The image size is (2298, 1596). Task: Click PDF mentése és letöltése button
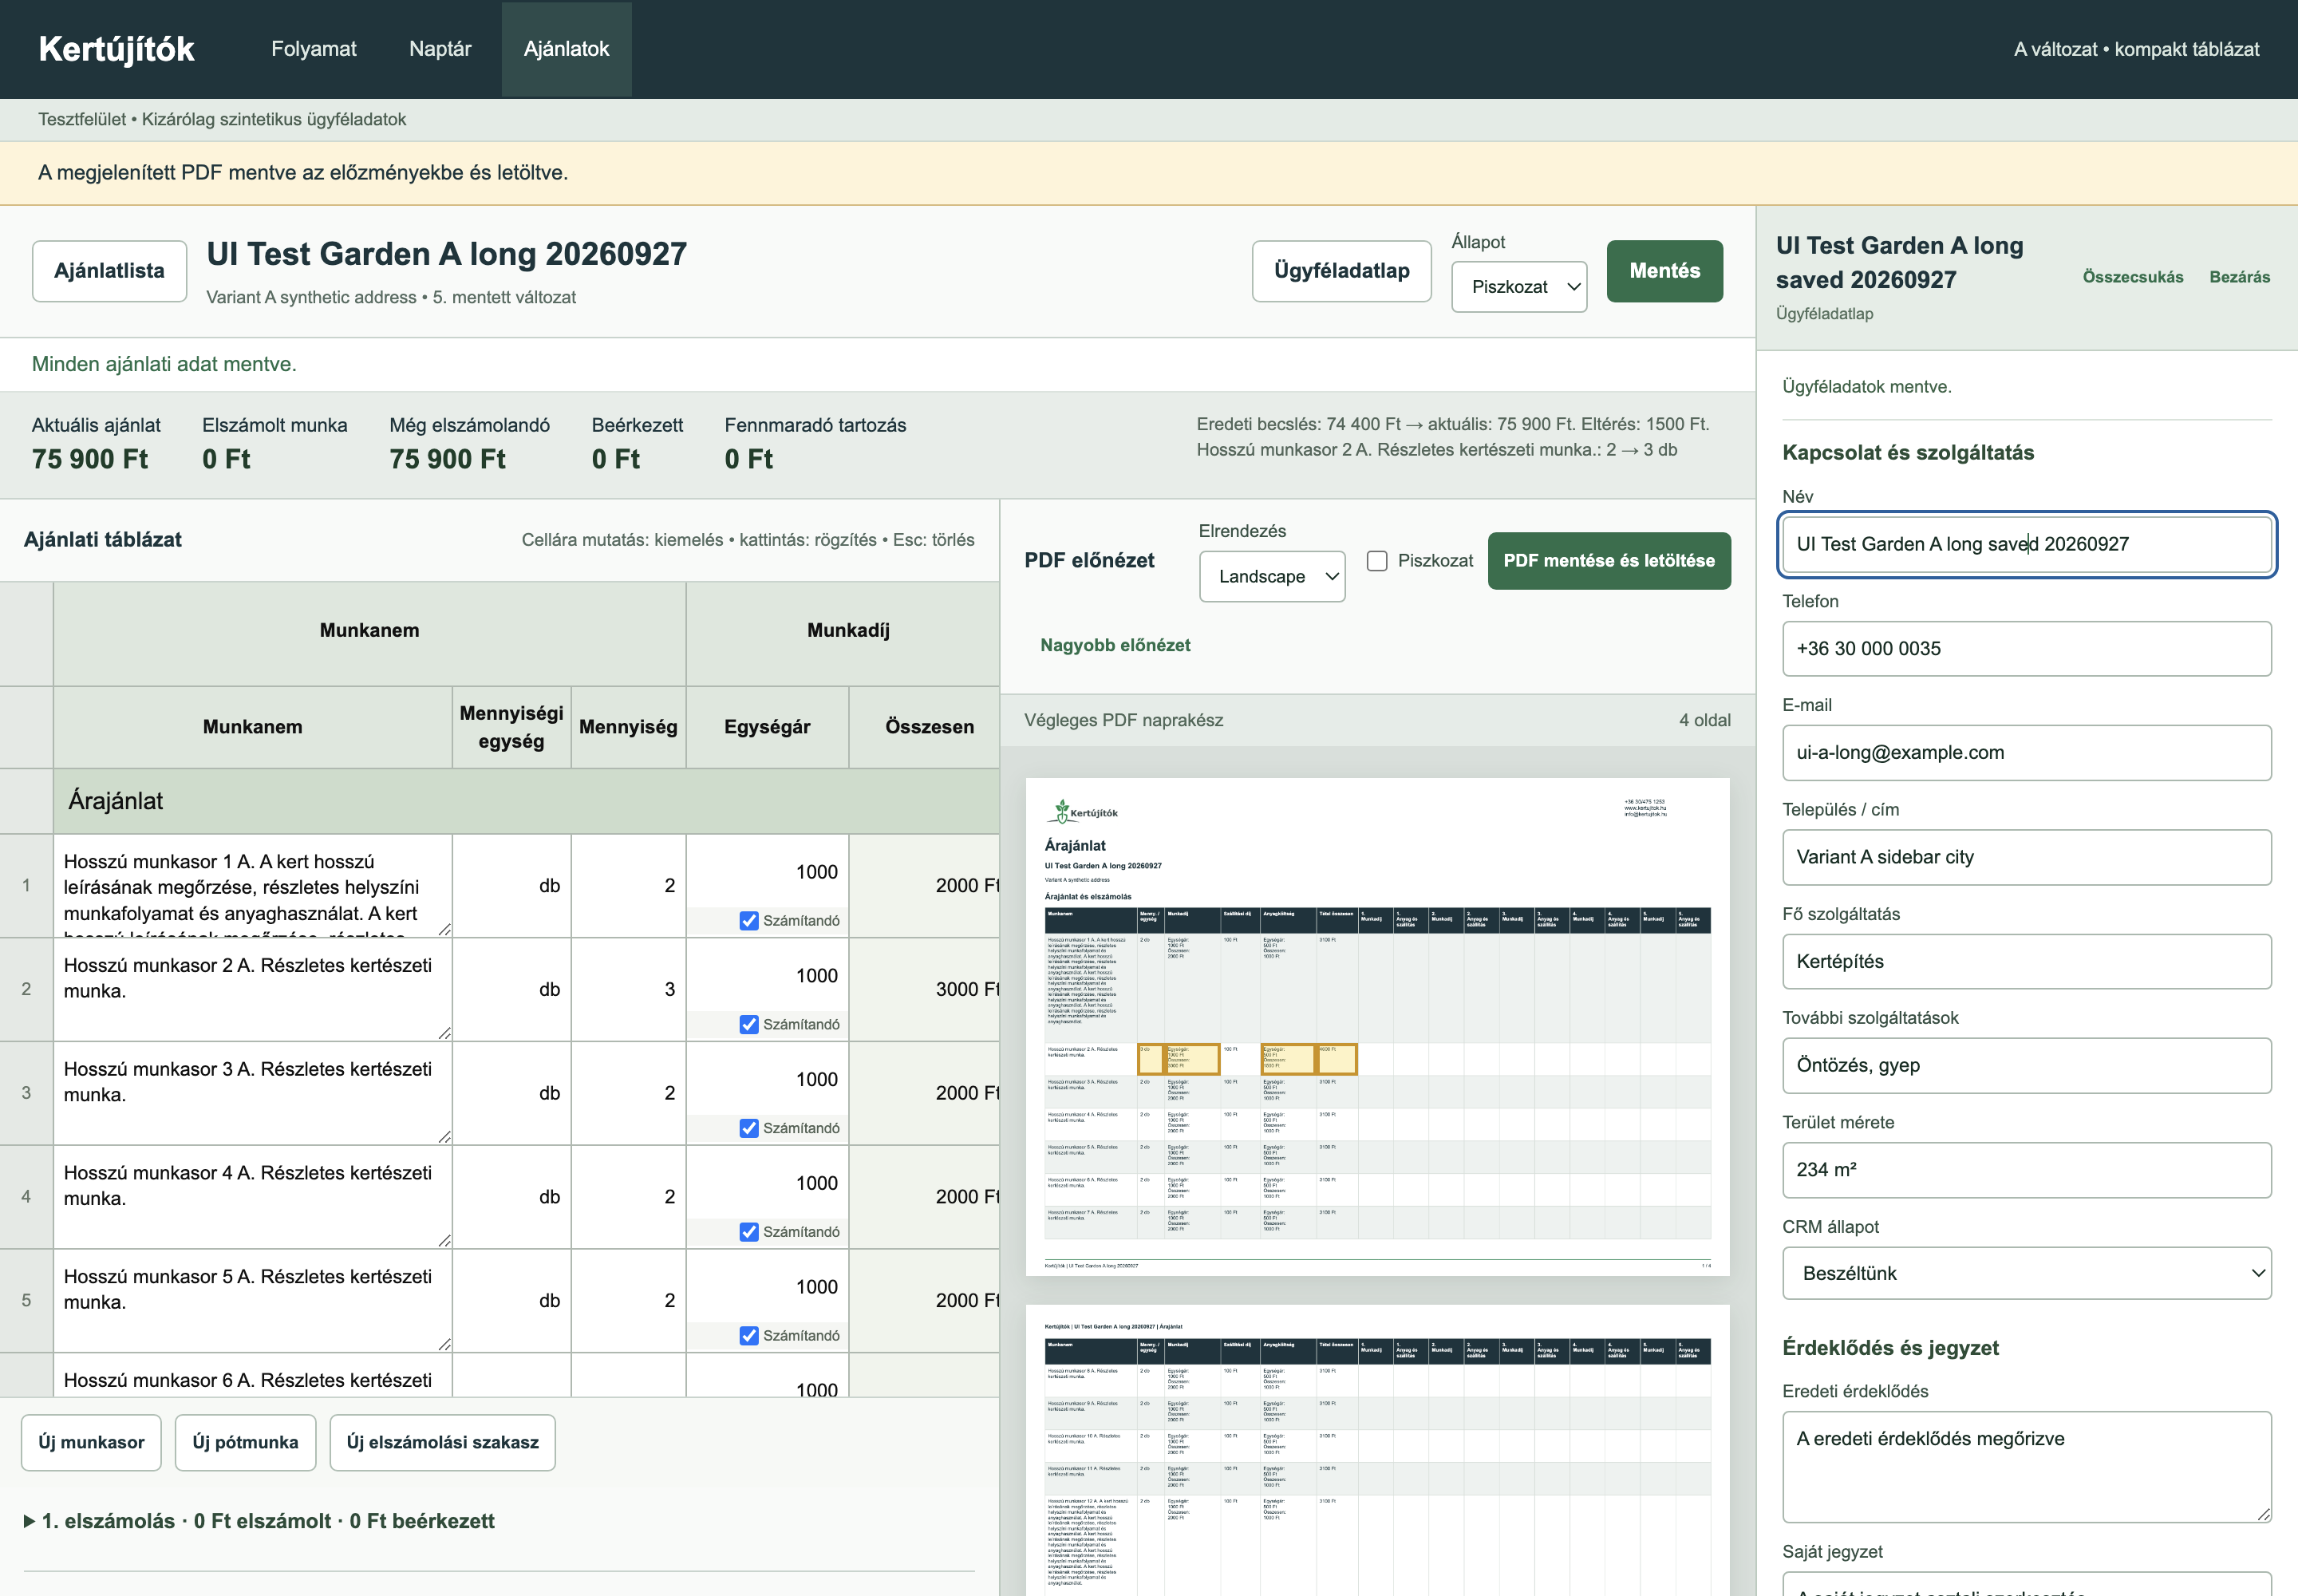[1609, 561]
